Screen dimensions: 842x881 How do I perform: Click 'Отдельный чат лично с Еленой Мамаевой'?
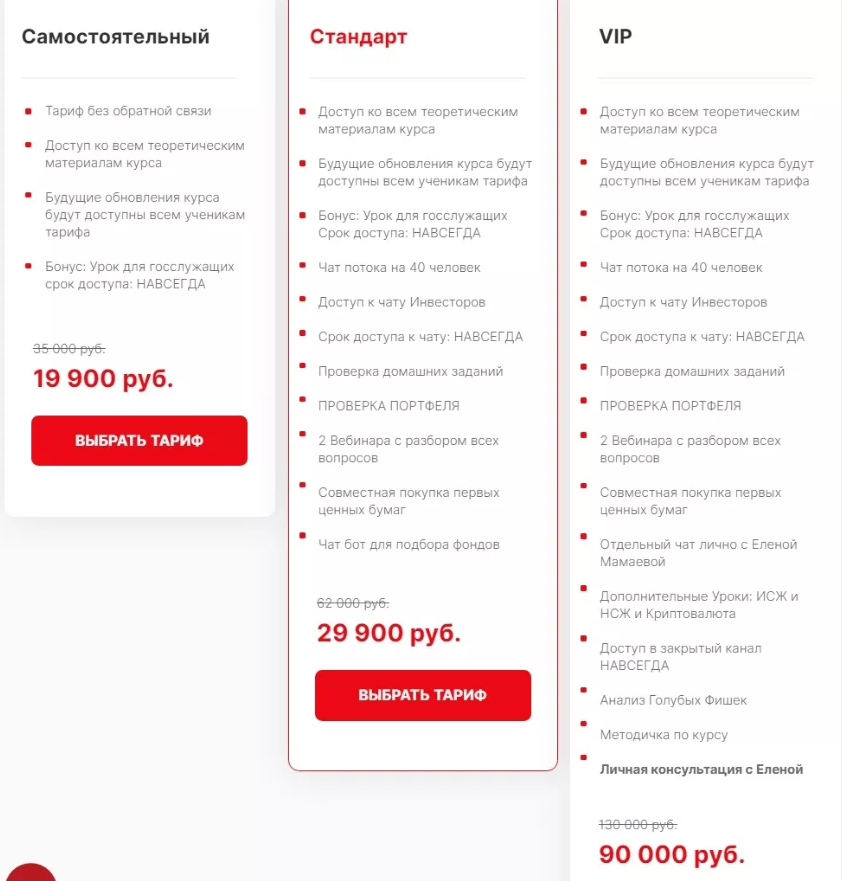pyautogui.click(x=698, y=553)
